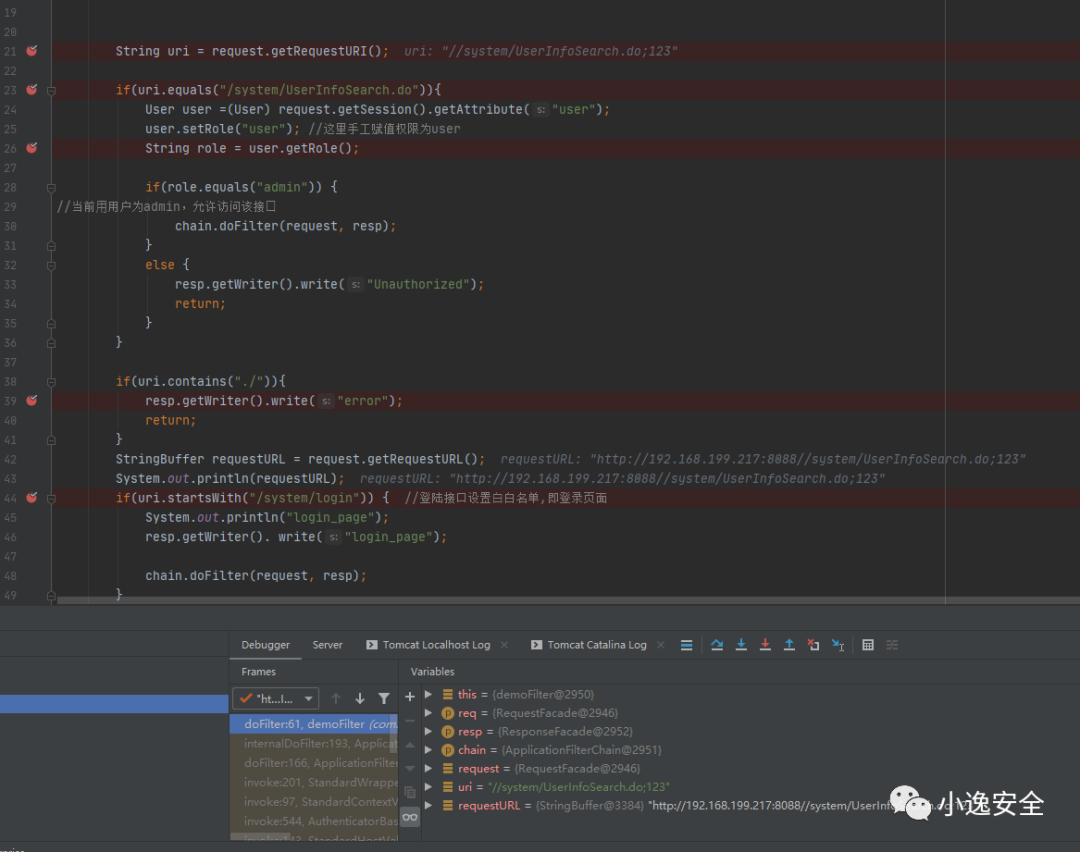Collapse the code fold at line 38
This screenshot has height=852, width=1080.
coord(51,382)
